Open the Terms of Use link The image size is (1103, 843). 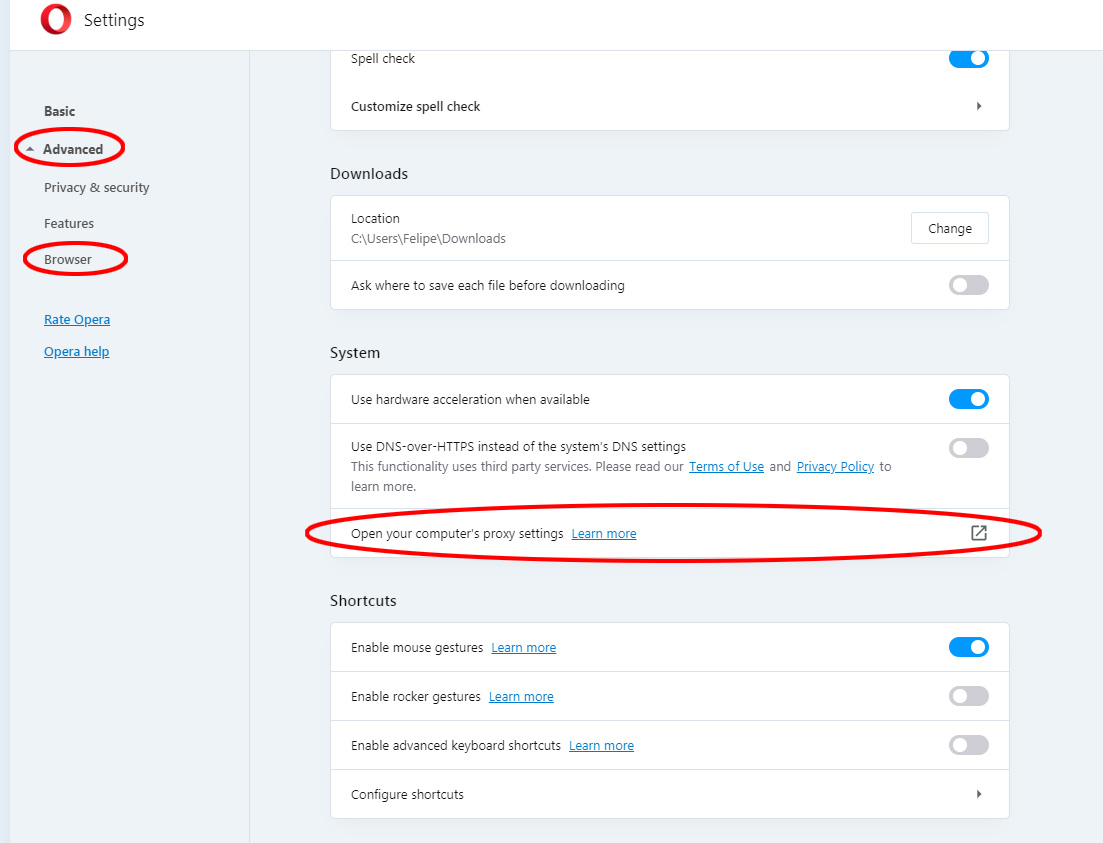(726, 466)
